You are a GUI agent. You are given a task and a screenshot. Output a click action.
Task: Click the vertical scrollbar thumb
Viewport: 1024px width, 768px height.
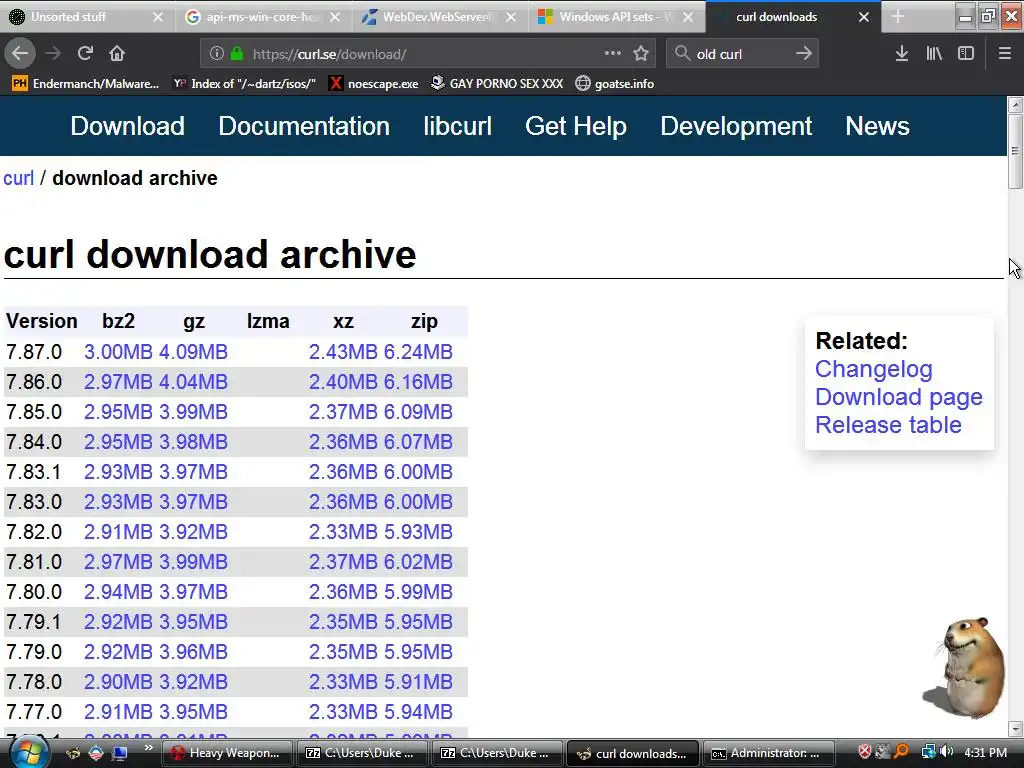(x=1016, y=151)
